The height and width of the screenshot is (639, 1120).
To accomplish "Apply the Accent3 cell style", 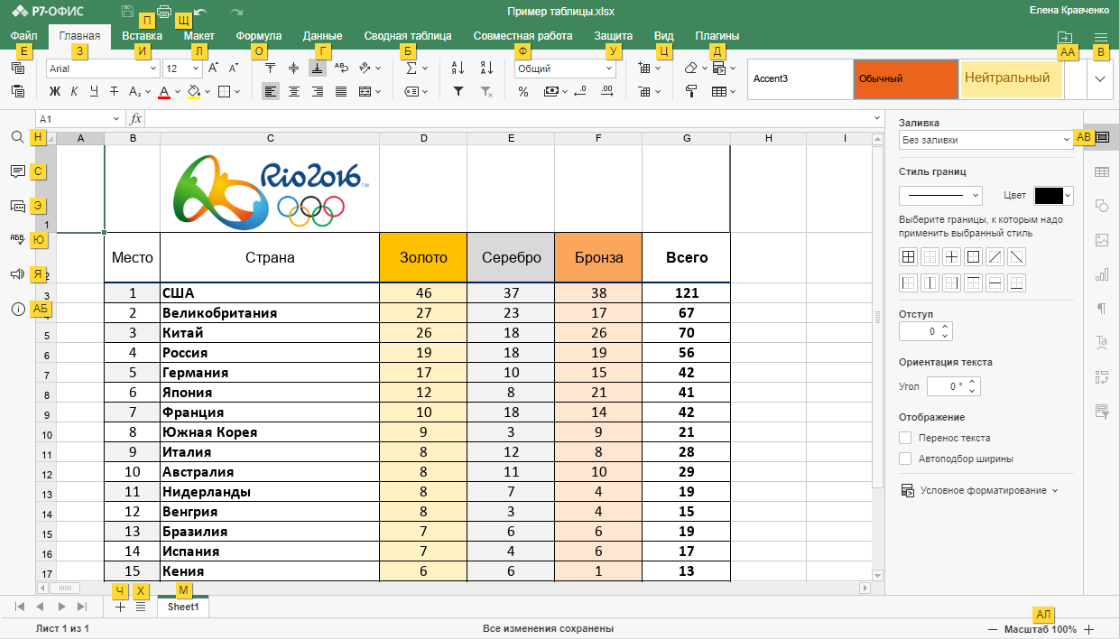I will (800, 79).
